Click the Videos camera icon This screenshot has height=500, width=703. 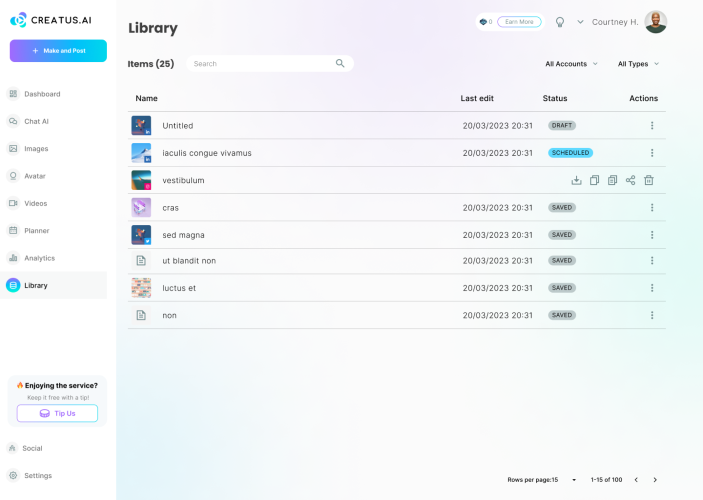[x=13, y=203]
